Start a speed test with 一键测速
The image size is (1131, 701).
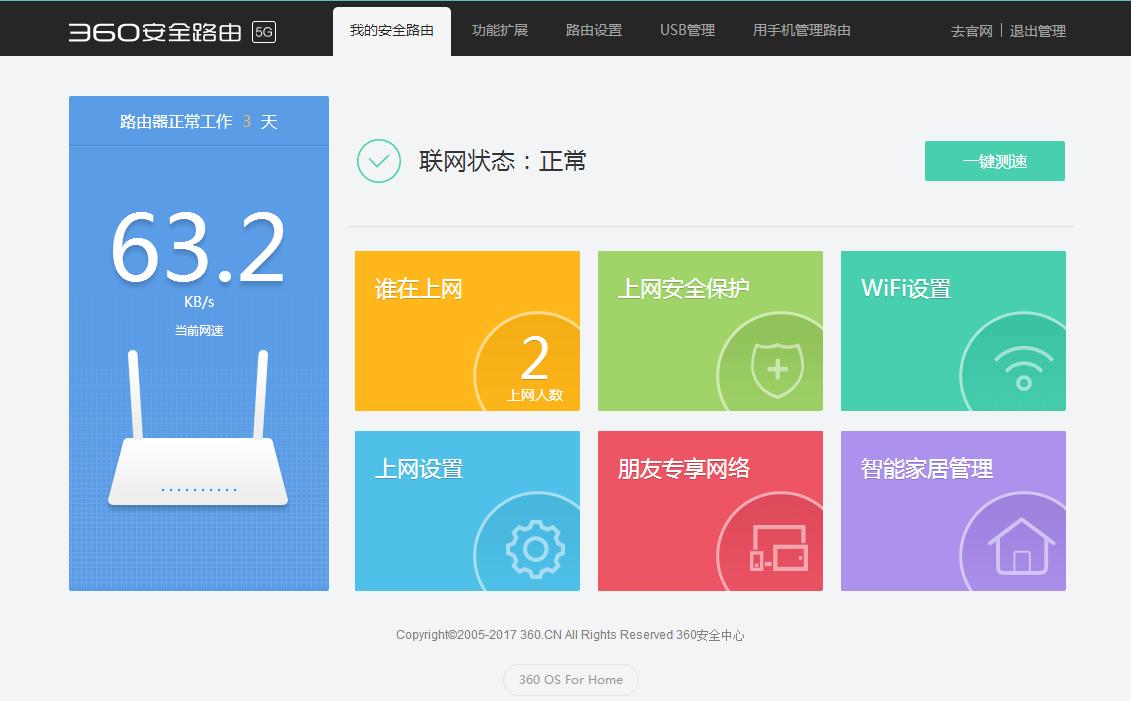point(994,160)
